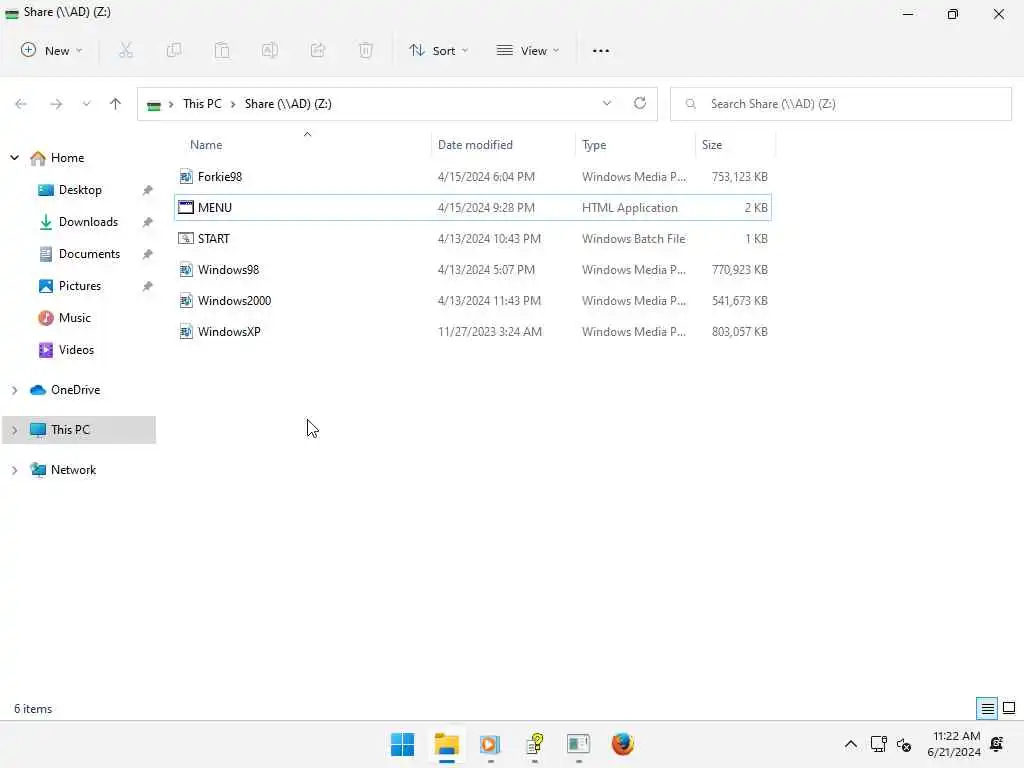Open Downloads in the navigation pane

[88, 222]
